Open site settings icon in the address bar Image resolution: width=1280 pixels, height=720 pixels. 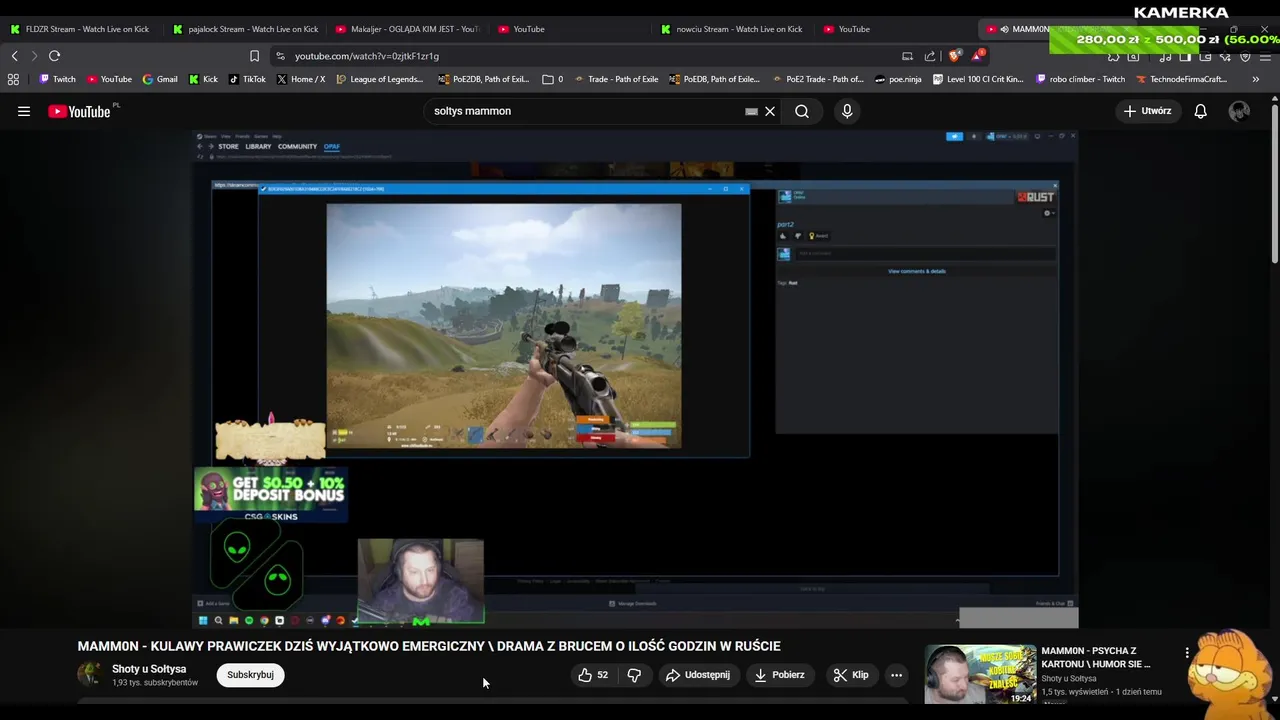tap(280, 56)
